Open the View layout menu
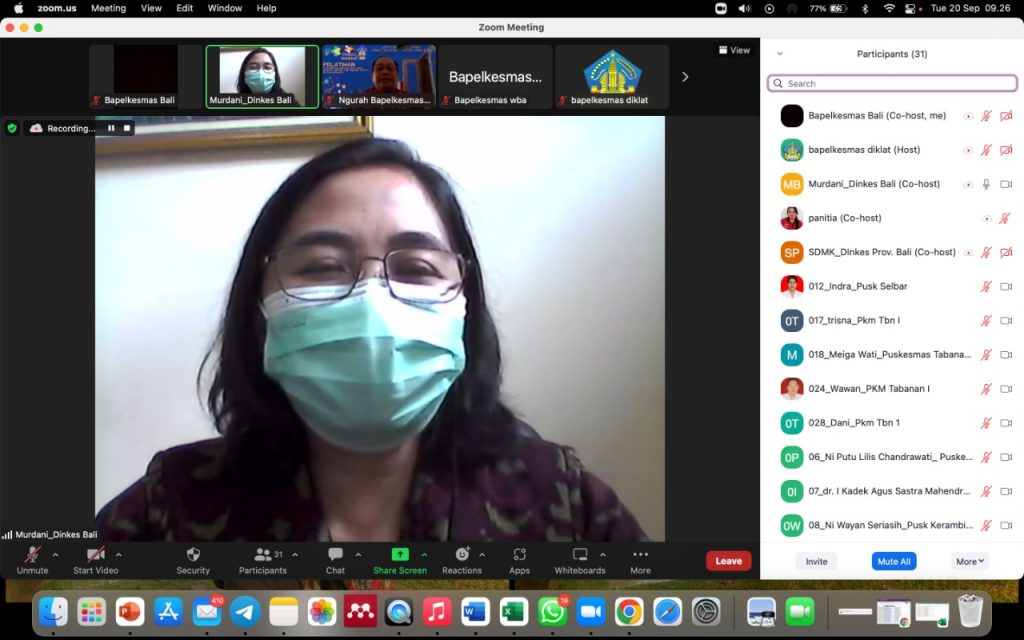The image size is (1024, 640). tap(734, 50)
